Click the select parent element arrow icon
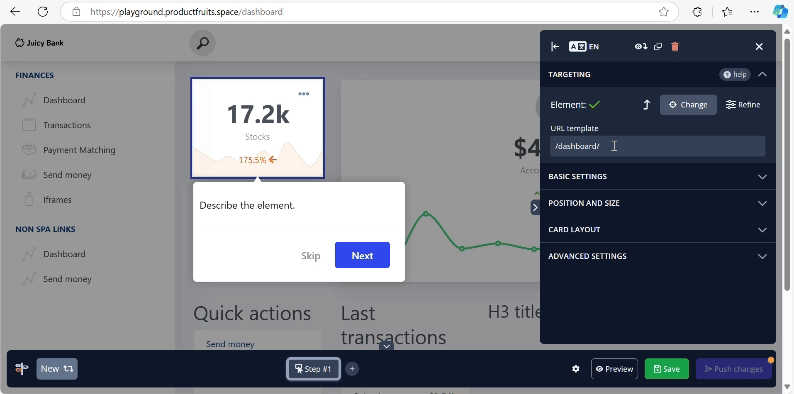The height and width of the screenshot is (394, 794). [647, 105]
